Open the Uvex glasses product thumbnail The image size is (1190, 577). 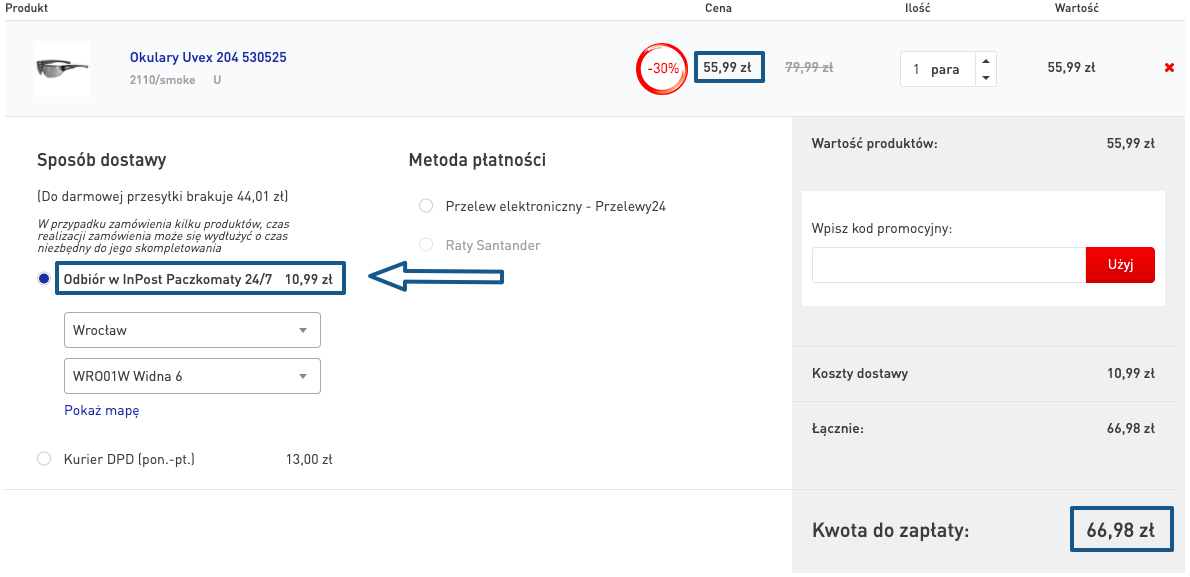pyautogui.click(x=62, y=68)
